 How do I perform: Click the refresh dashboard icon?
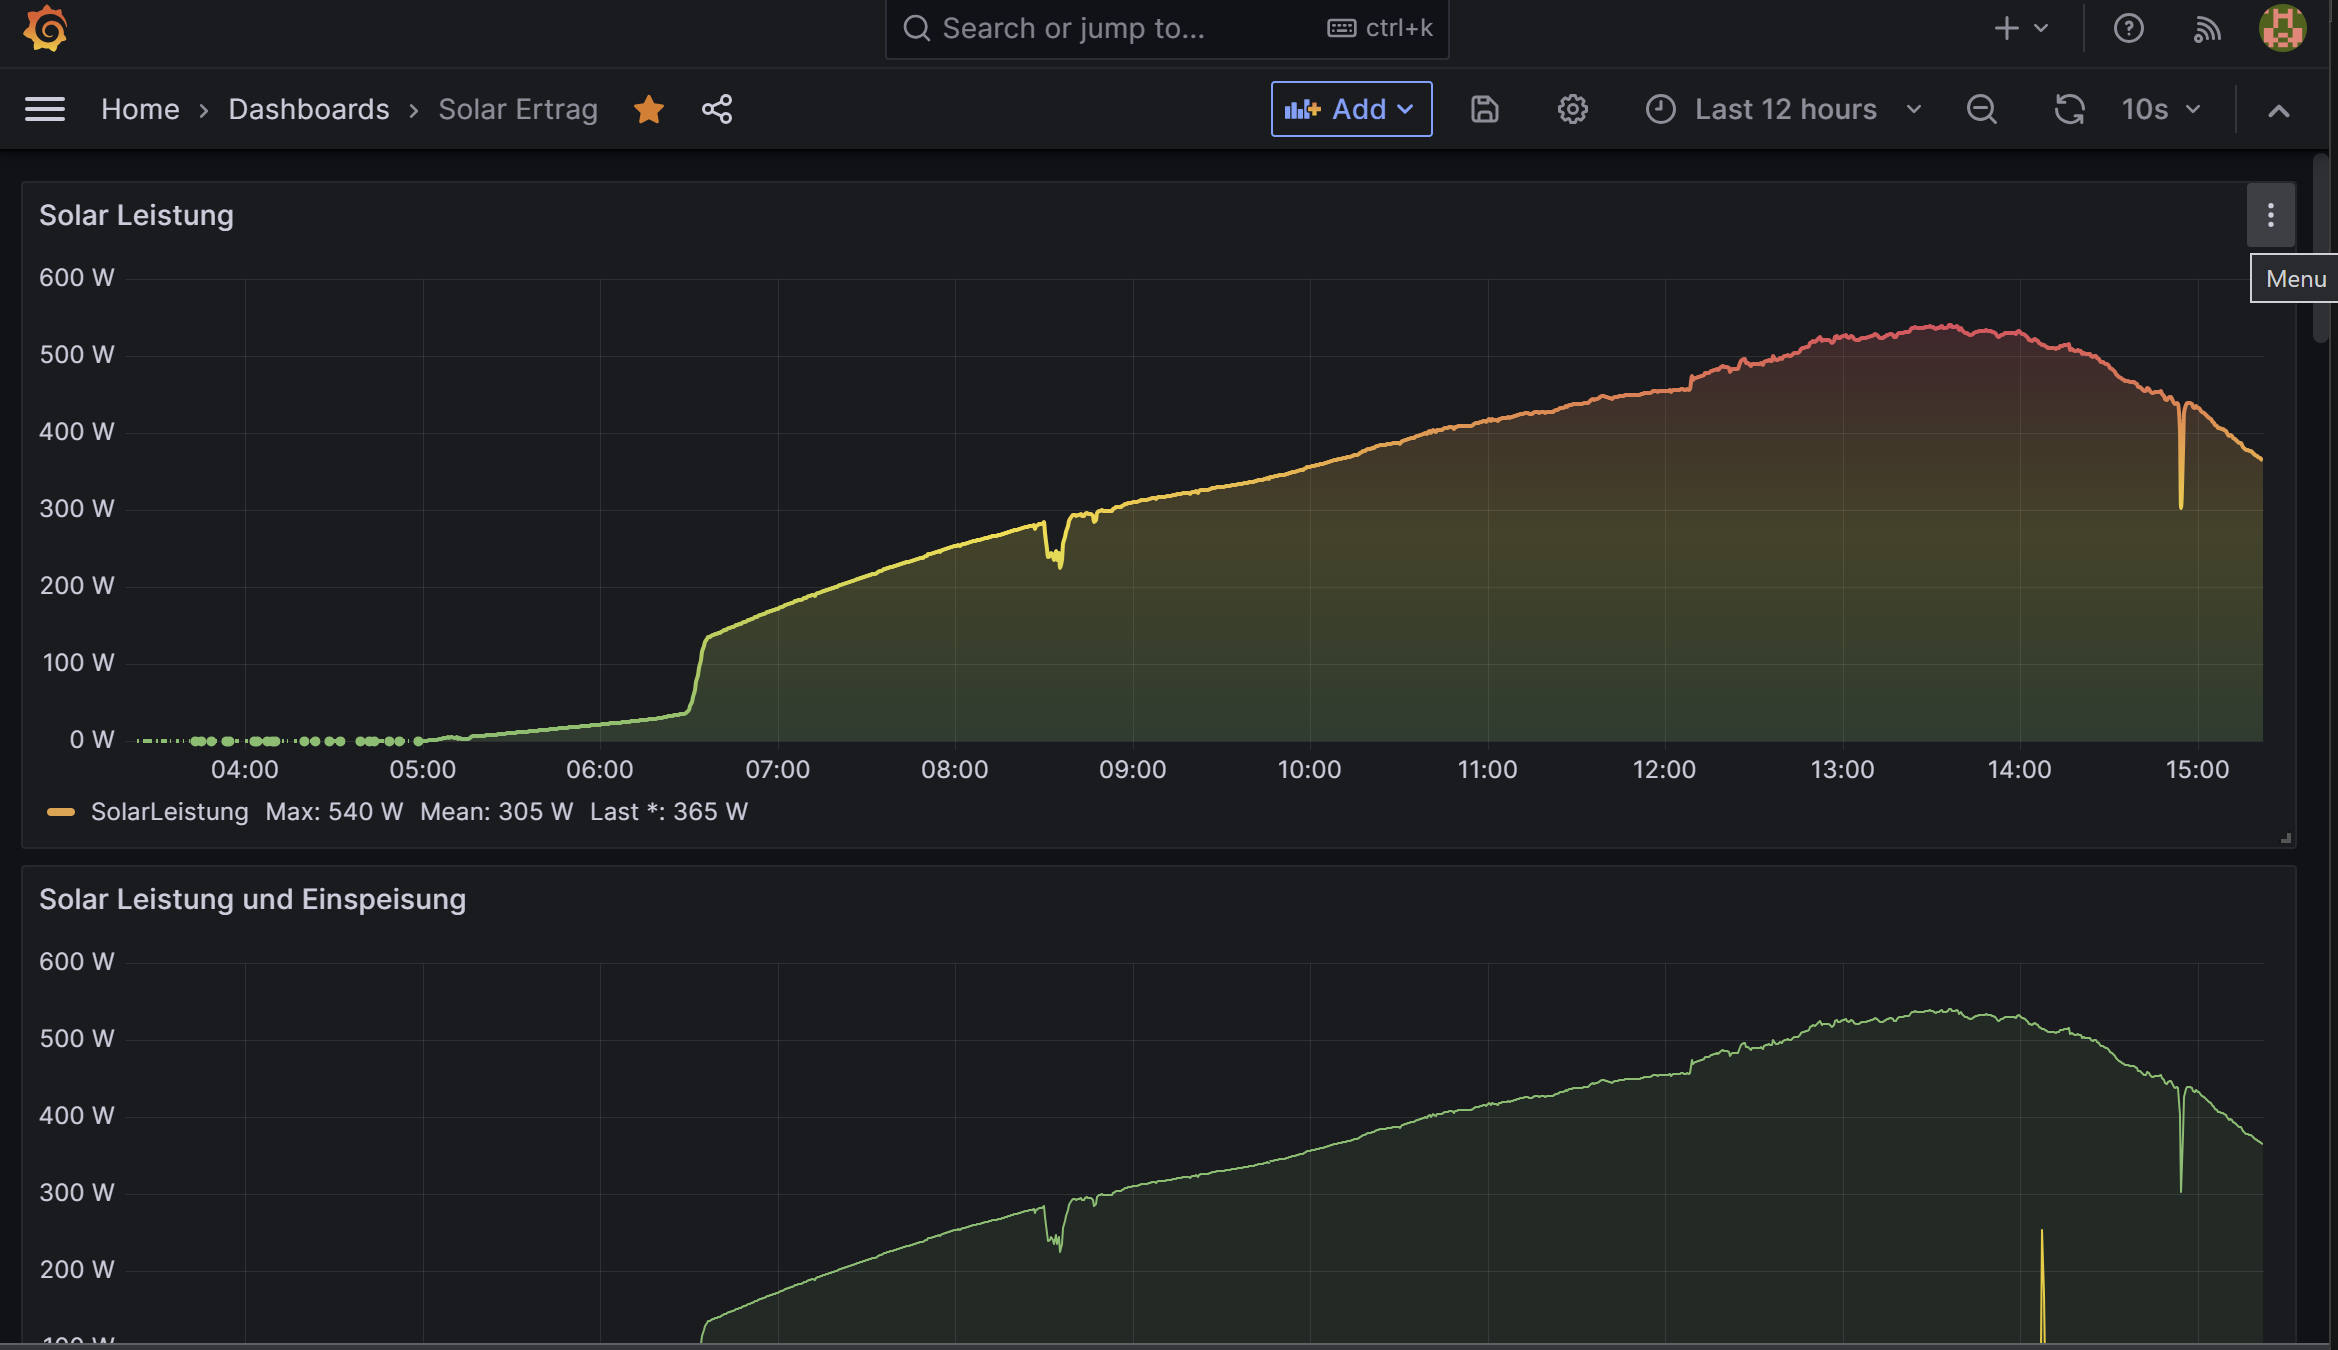click(2069, 109)
